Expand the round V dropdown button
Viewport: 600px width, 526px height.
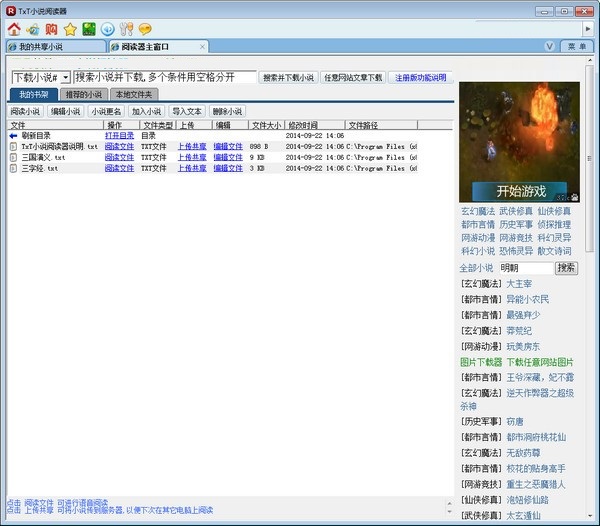[550, 47]
